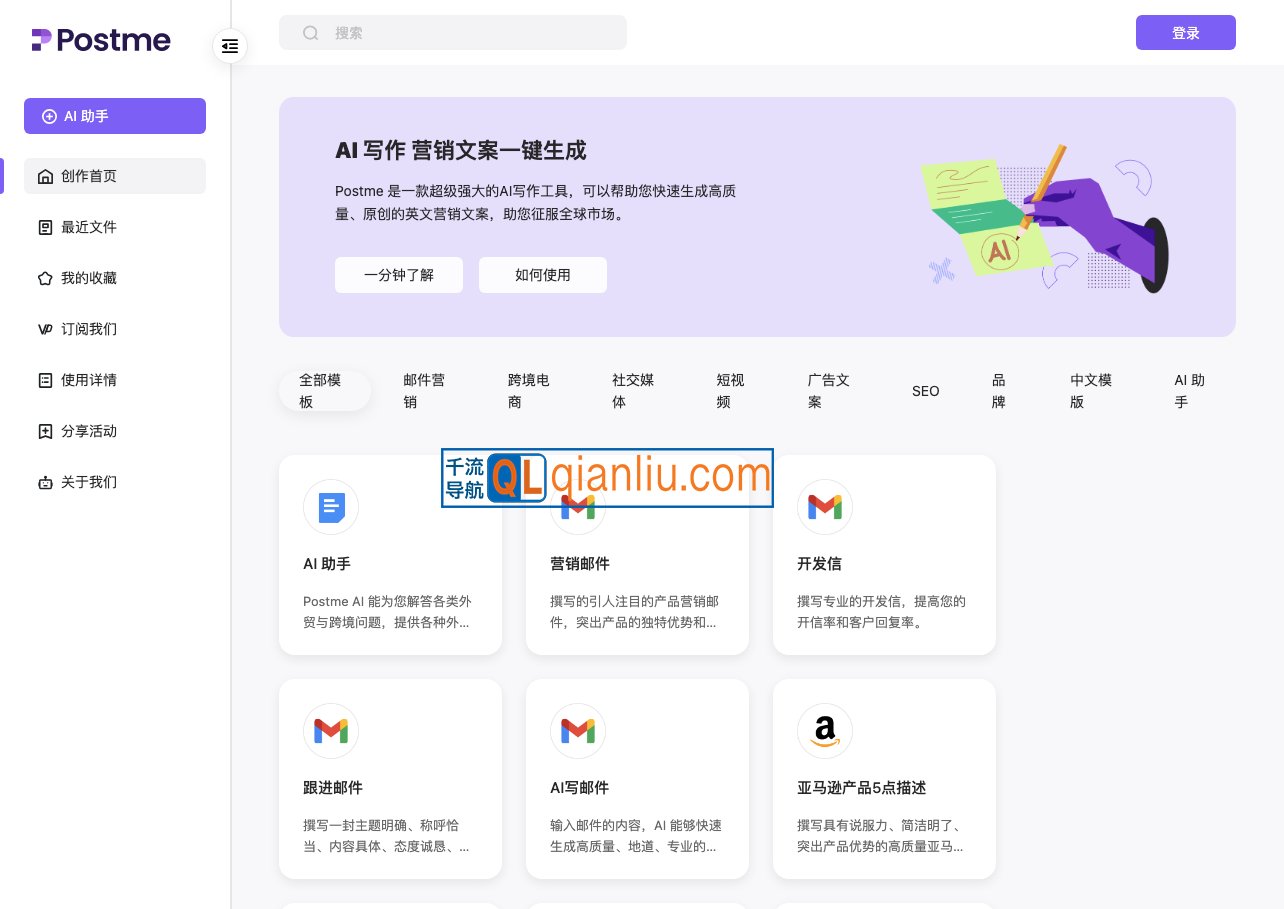Click inside the 搜索 search field
1284x909 pixels.
470,32
